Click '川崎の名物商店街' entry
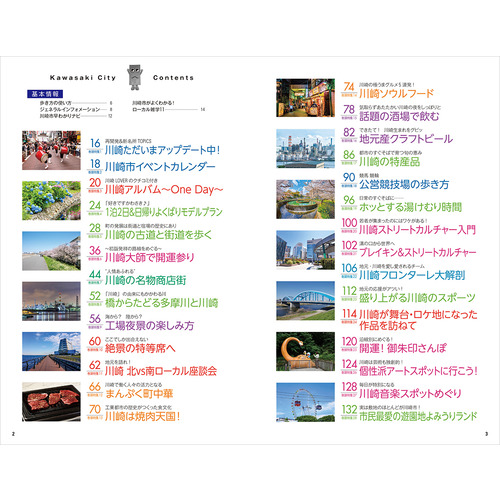 point(146,280)
